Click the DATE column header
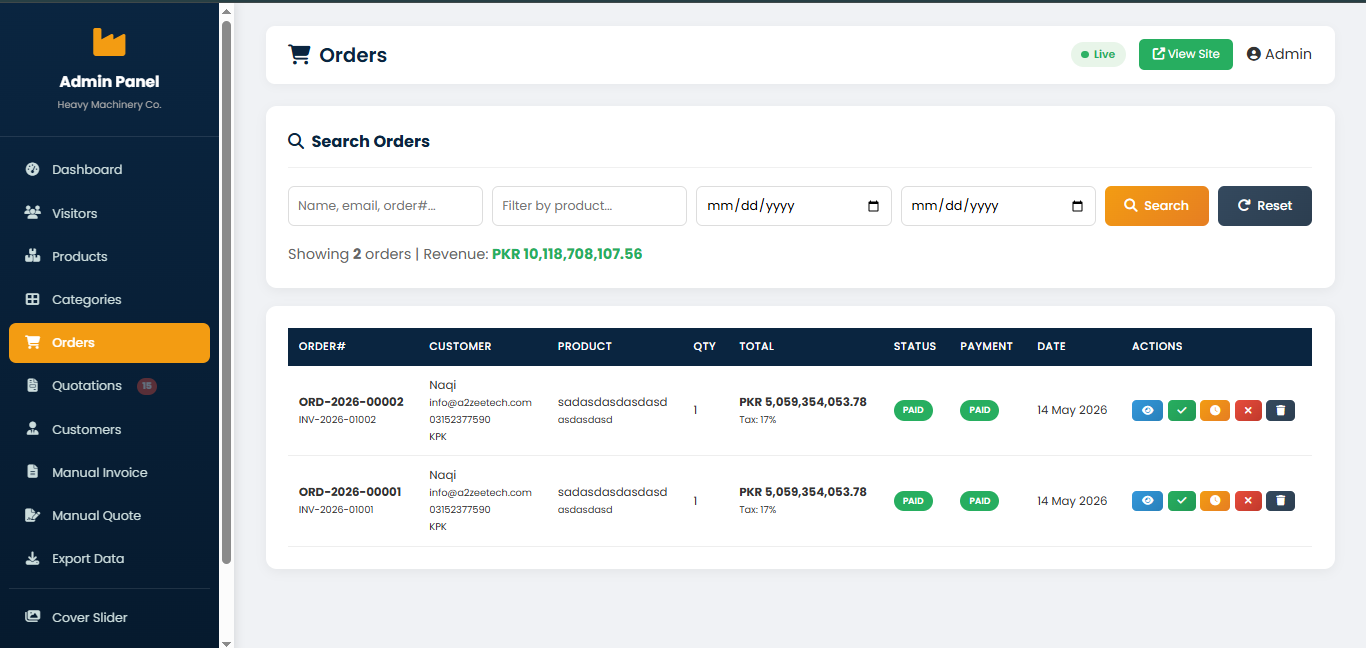 point(1051,346)
